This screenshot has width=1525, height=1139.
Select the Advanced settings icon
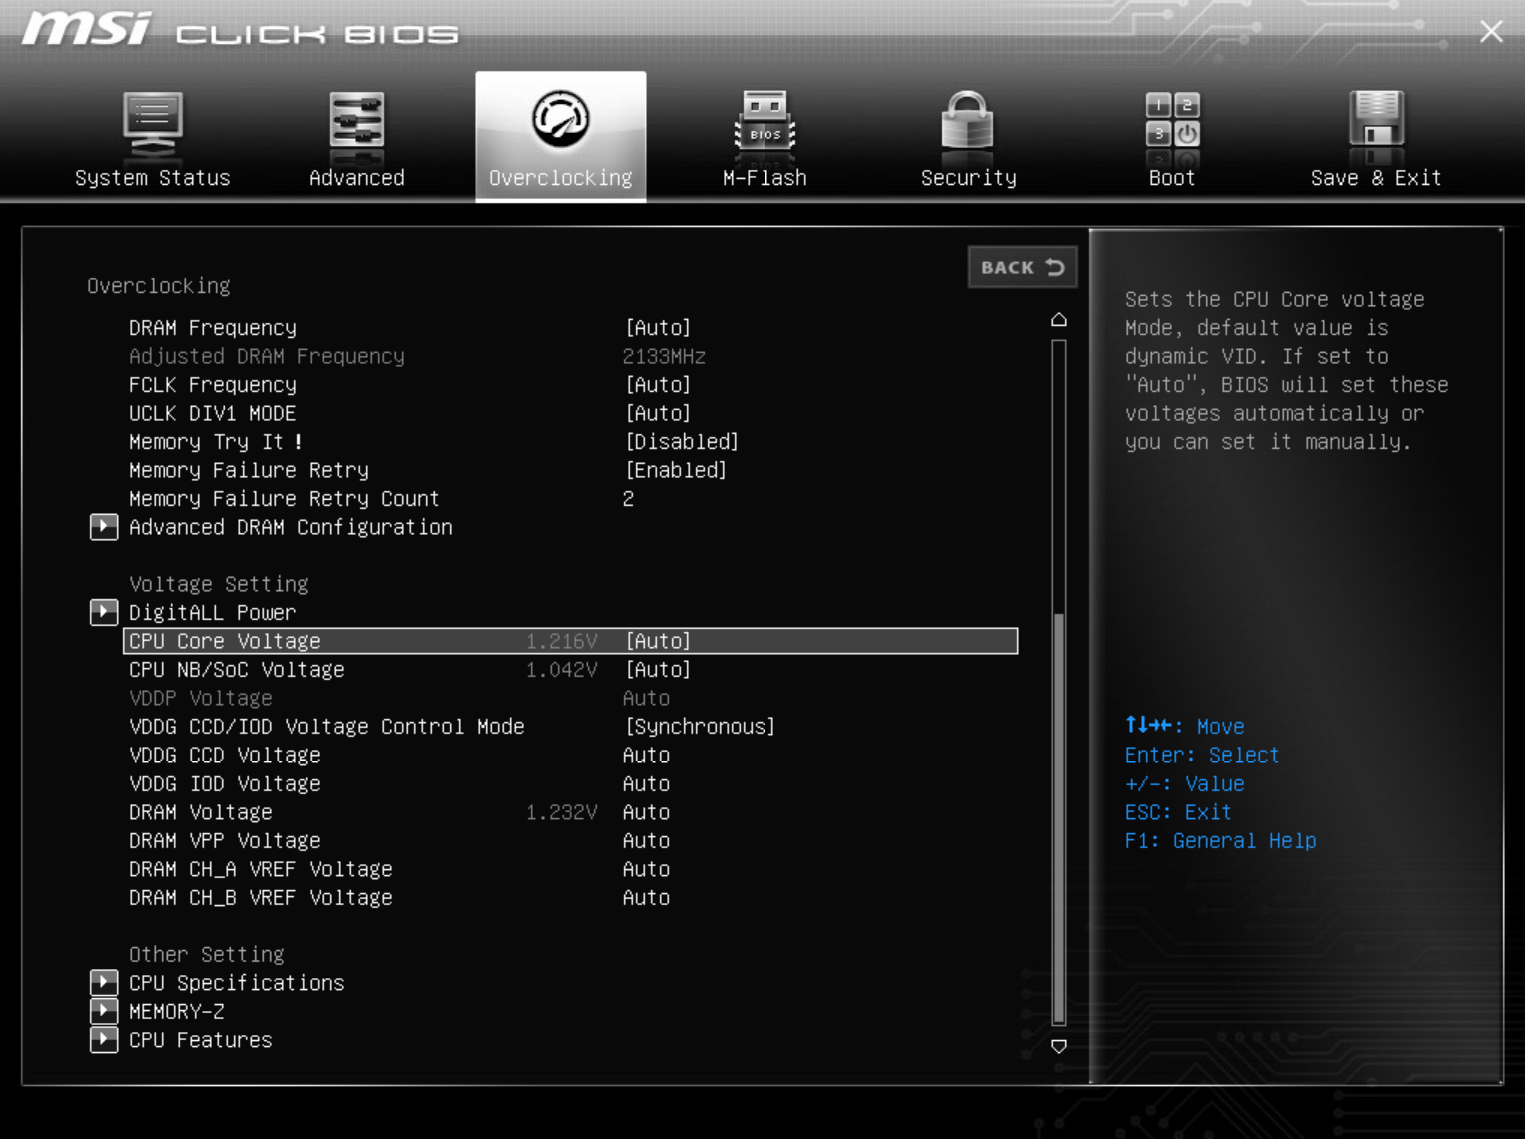coord(356,135)
